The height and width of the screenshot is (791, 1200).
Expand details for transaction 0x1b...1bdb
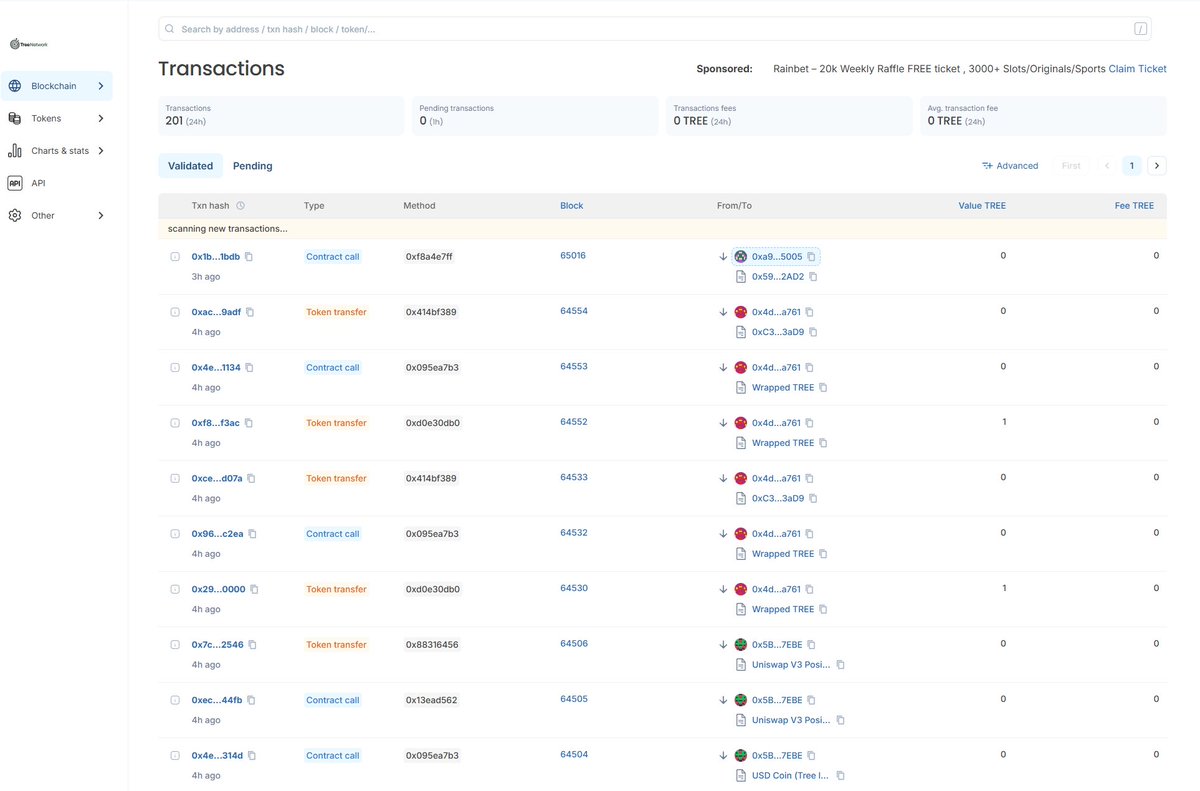[175, 257]
